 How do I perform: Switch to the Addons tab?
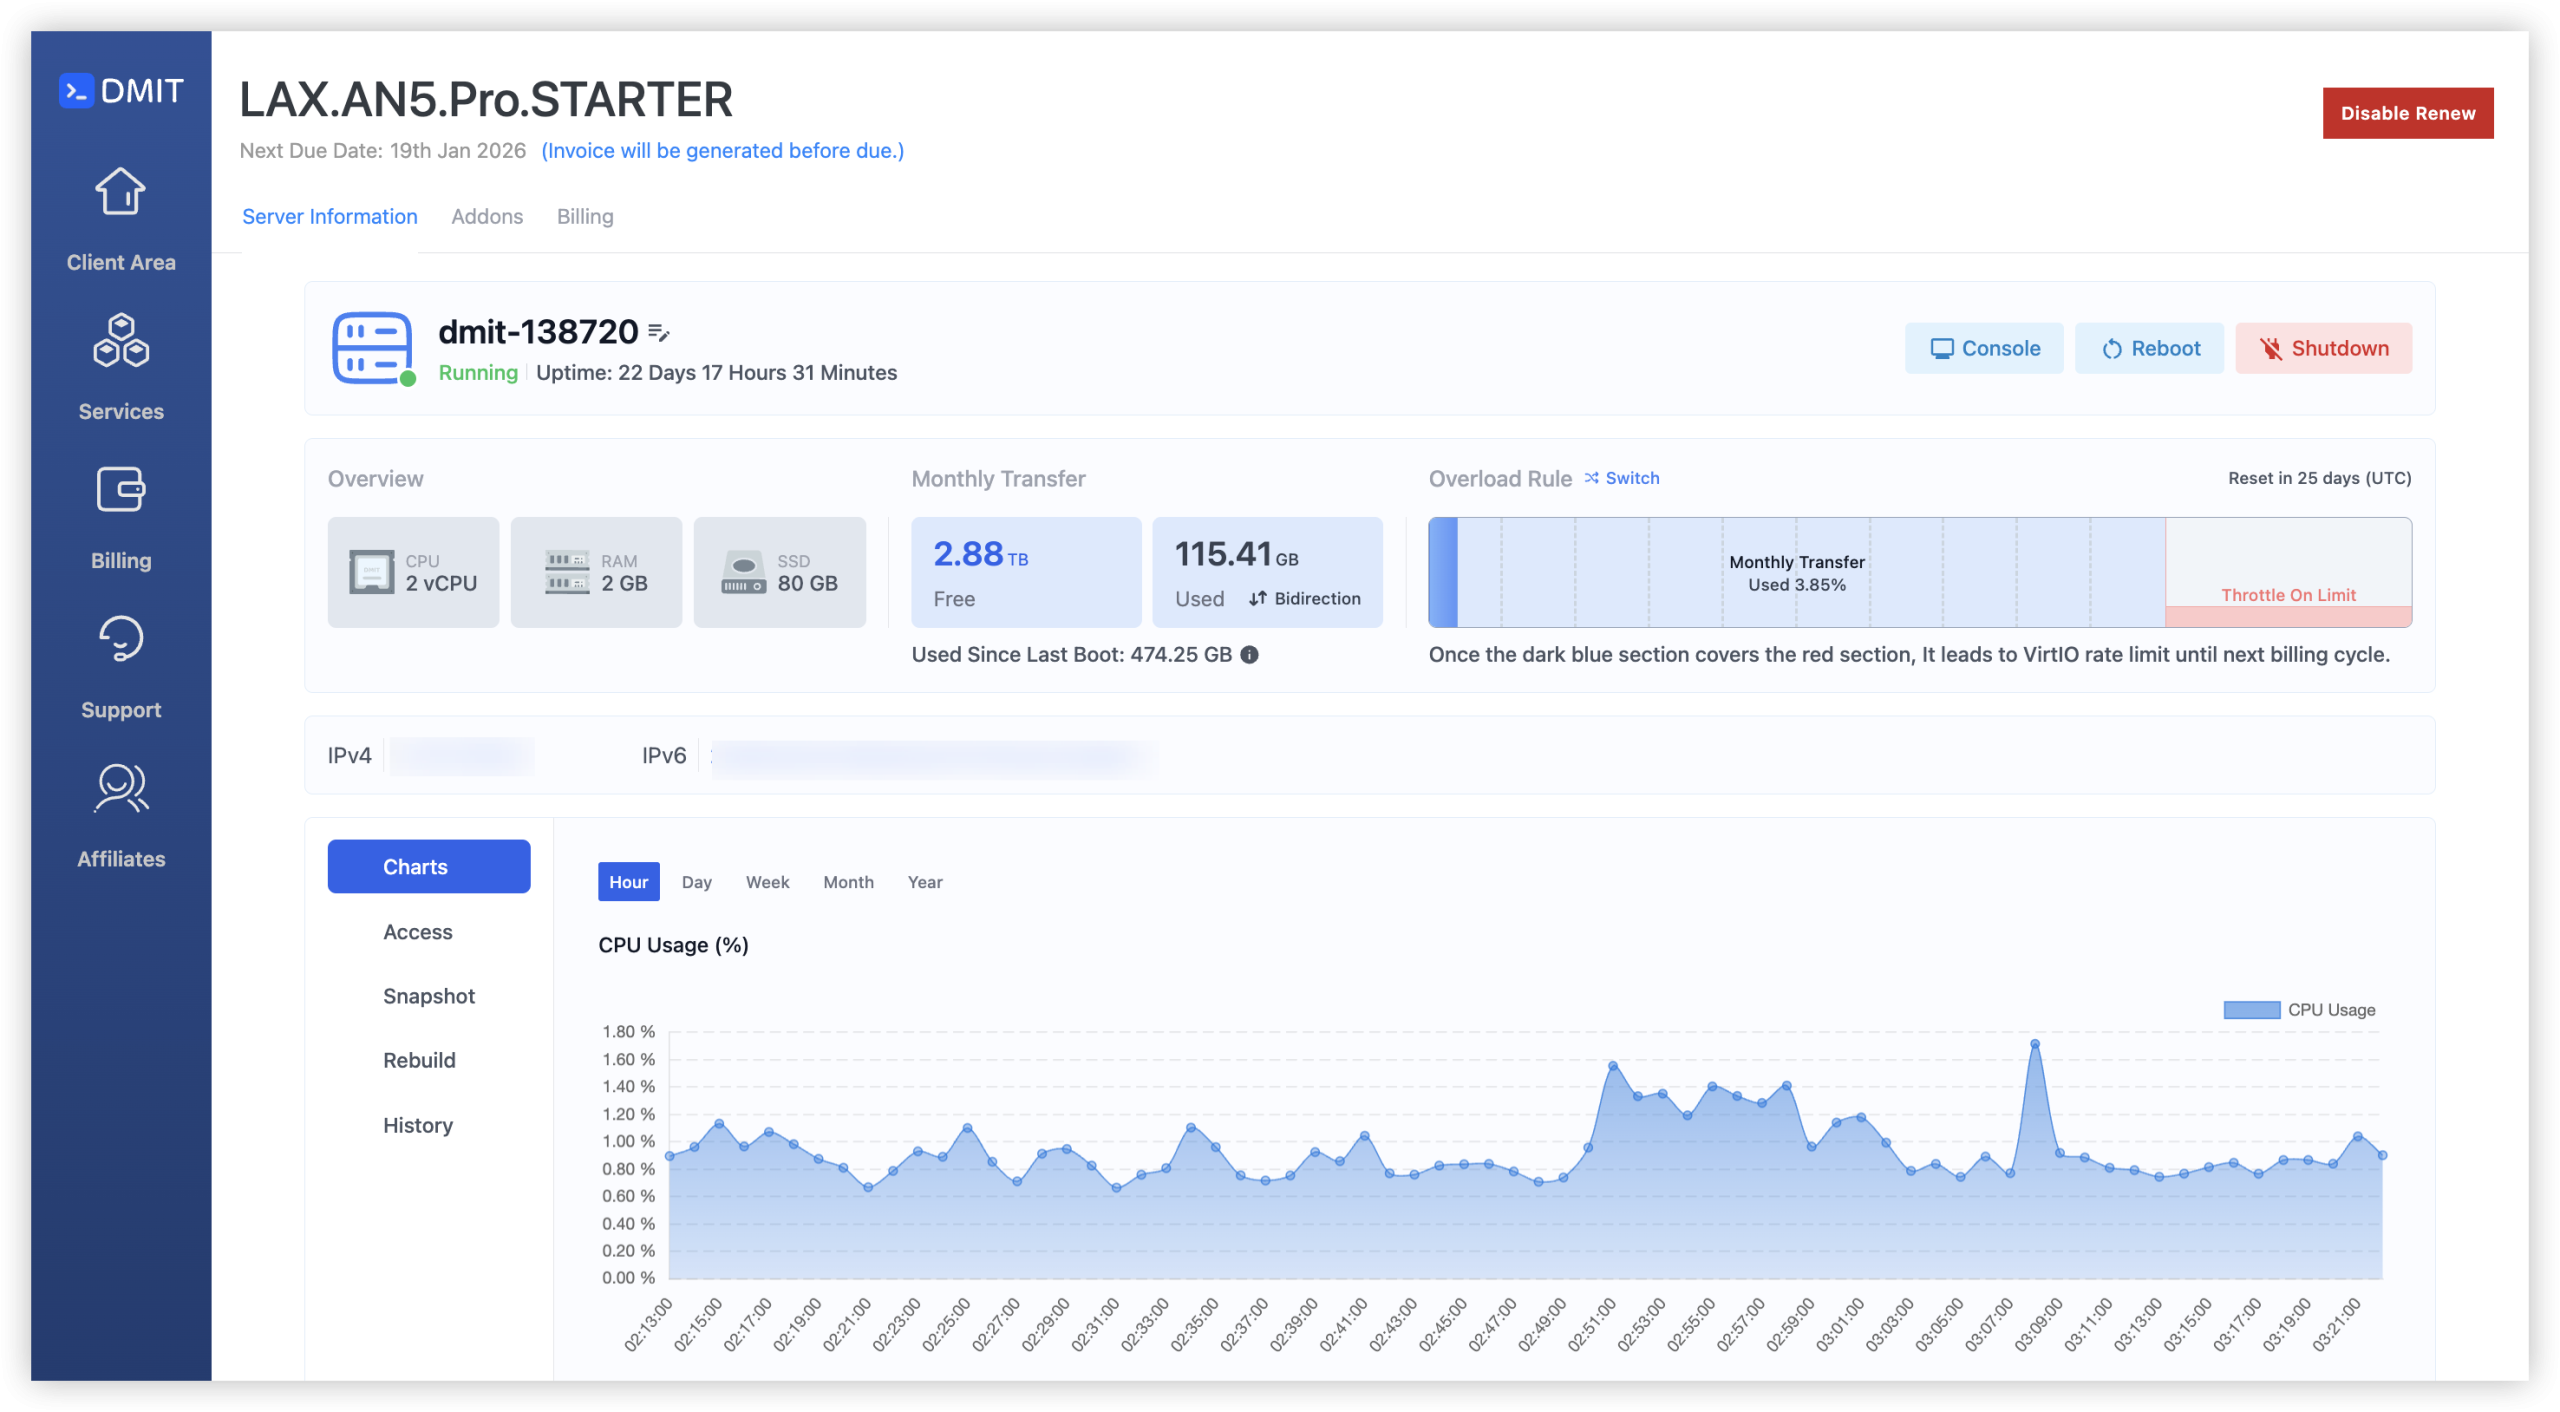point(487,217)
